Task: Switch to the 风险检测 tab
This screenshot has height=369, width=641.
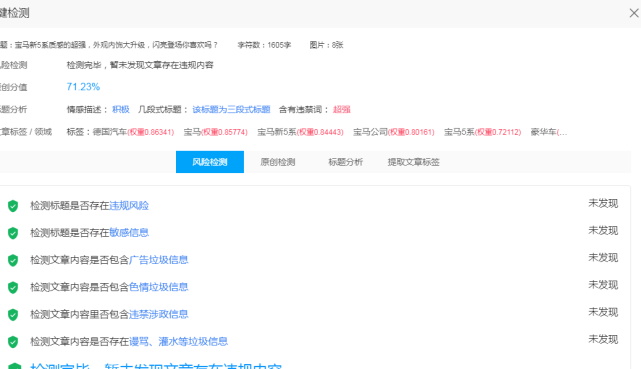Action: point(210,162)
